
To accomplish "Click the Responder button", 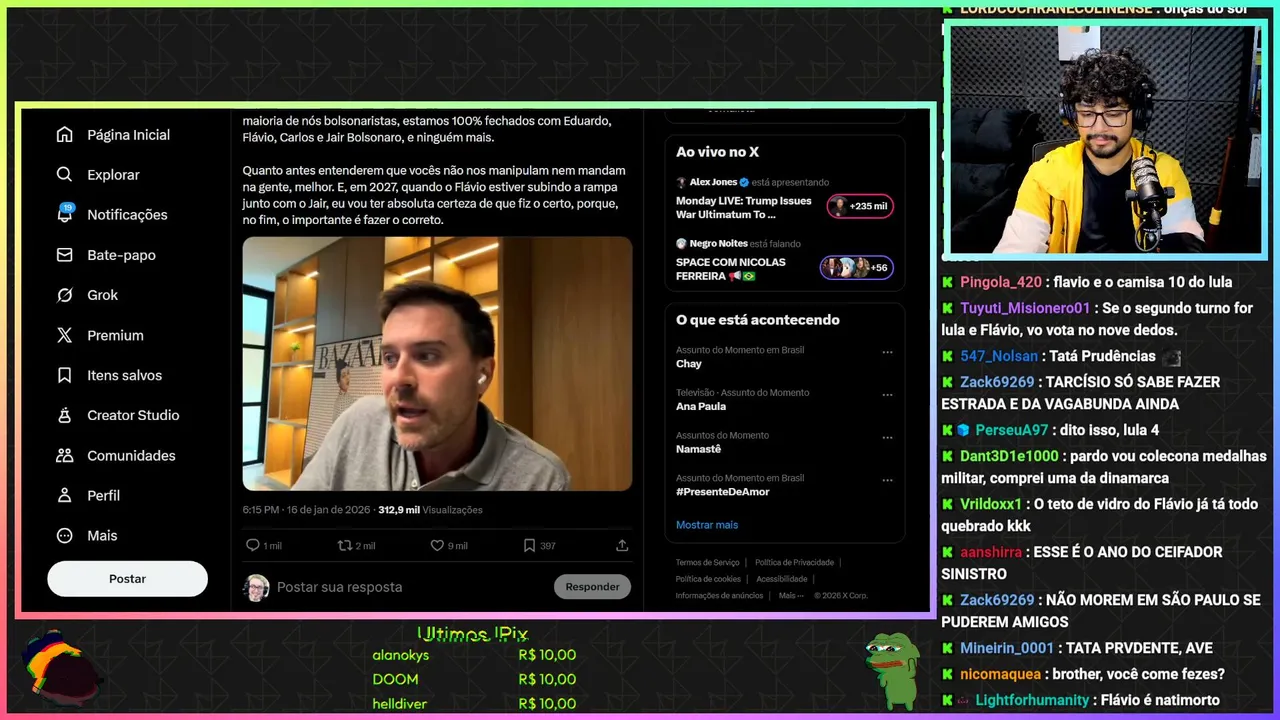I will (x=592, y=587).
